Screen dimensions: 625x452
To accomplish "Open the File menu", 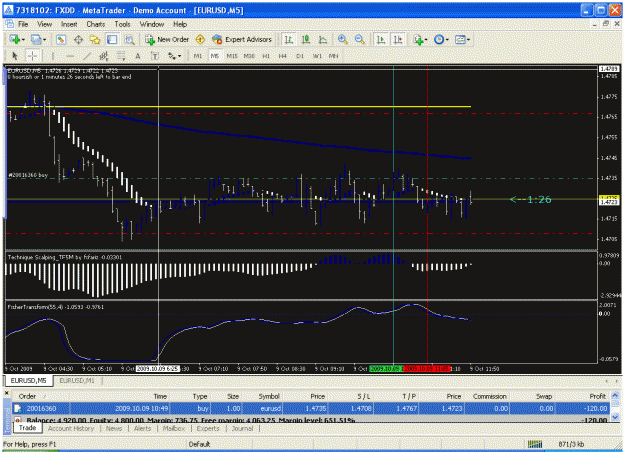I will tap(23, 24).
